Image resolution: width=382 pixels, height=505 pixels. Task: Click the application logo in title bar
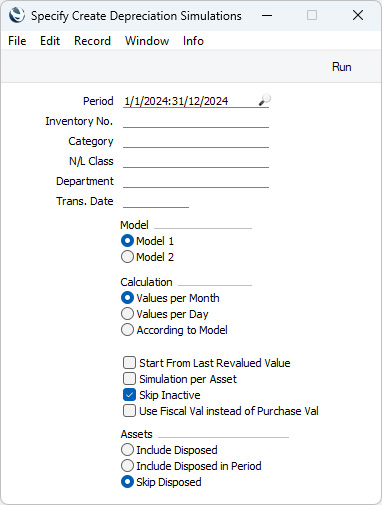click(x=17, y=15)
